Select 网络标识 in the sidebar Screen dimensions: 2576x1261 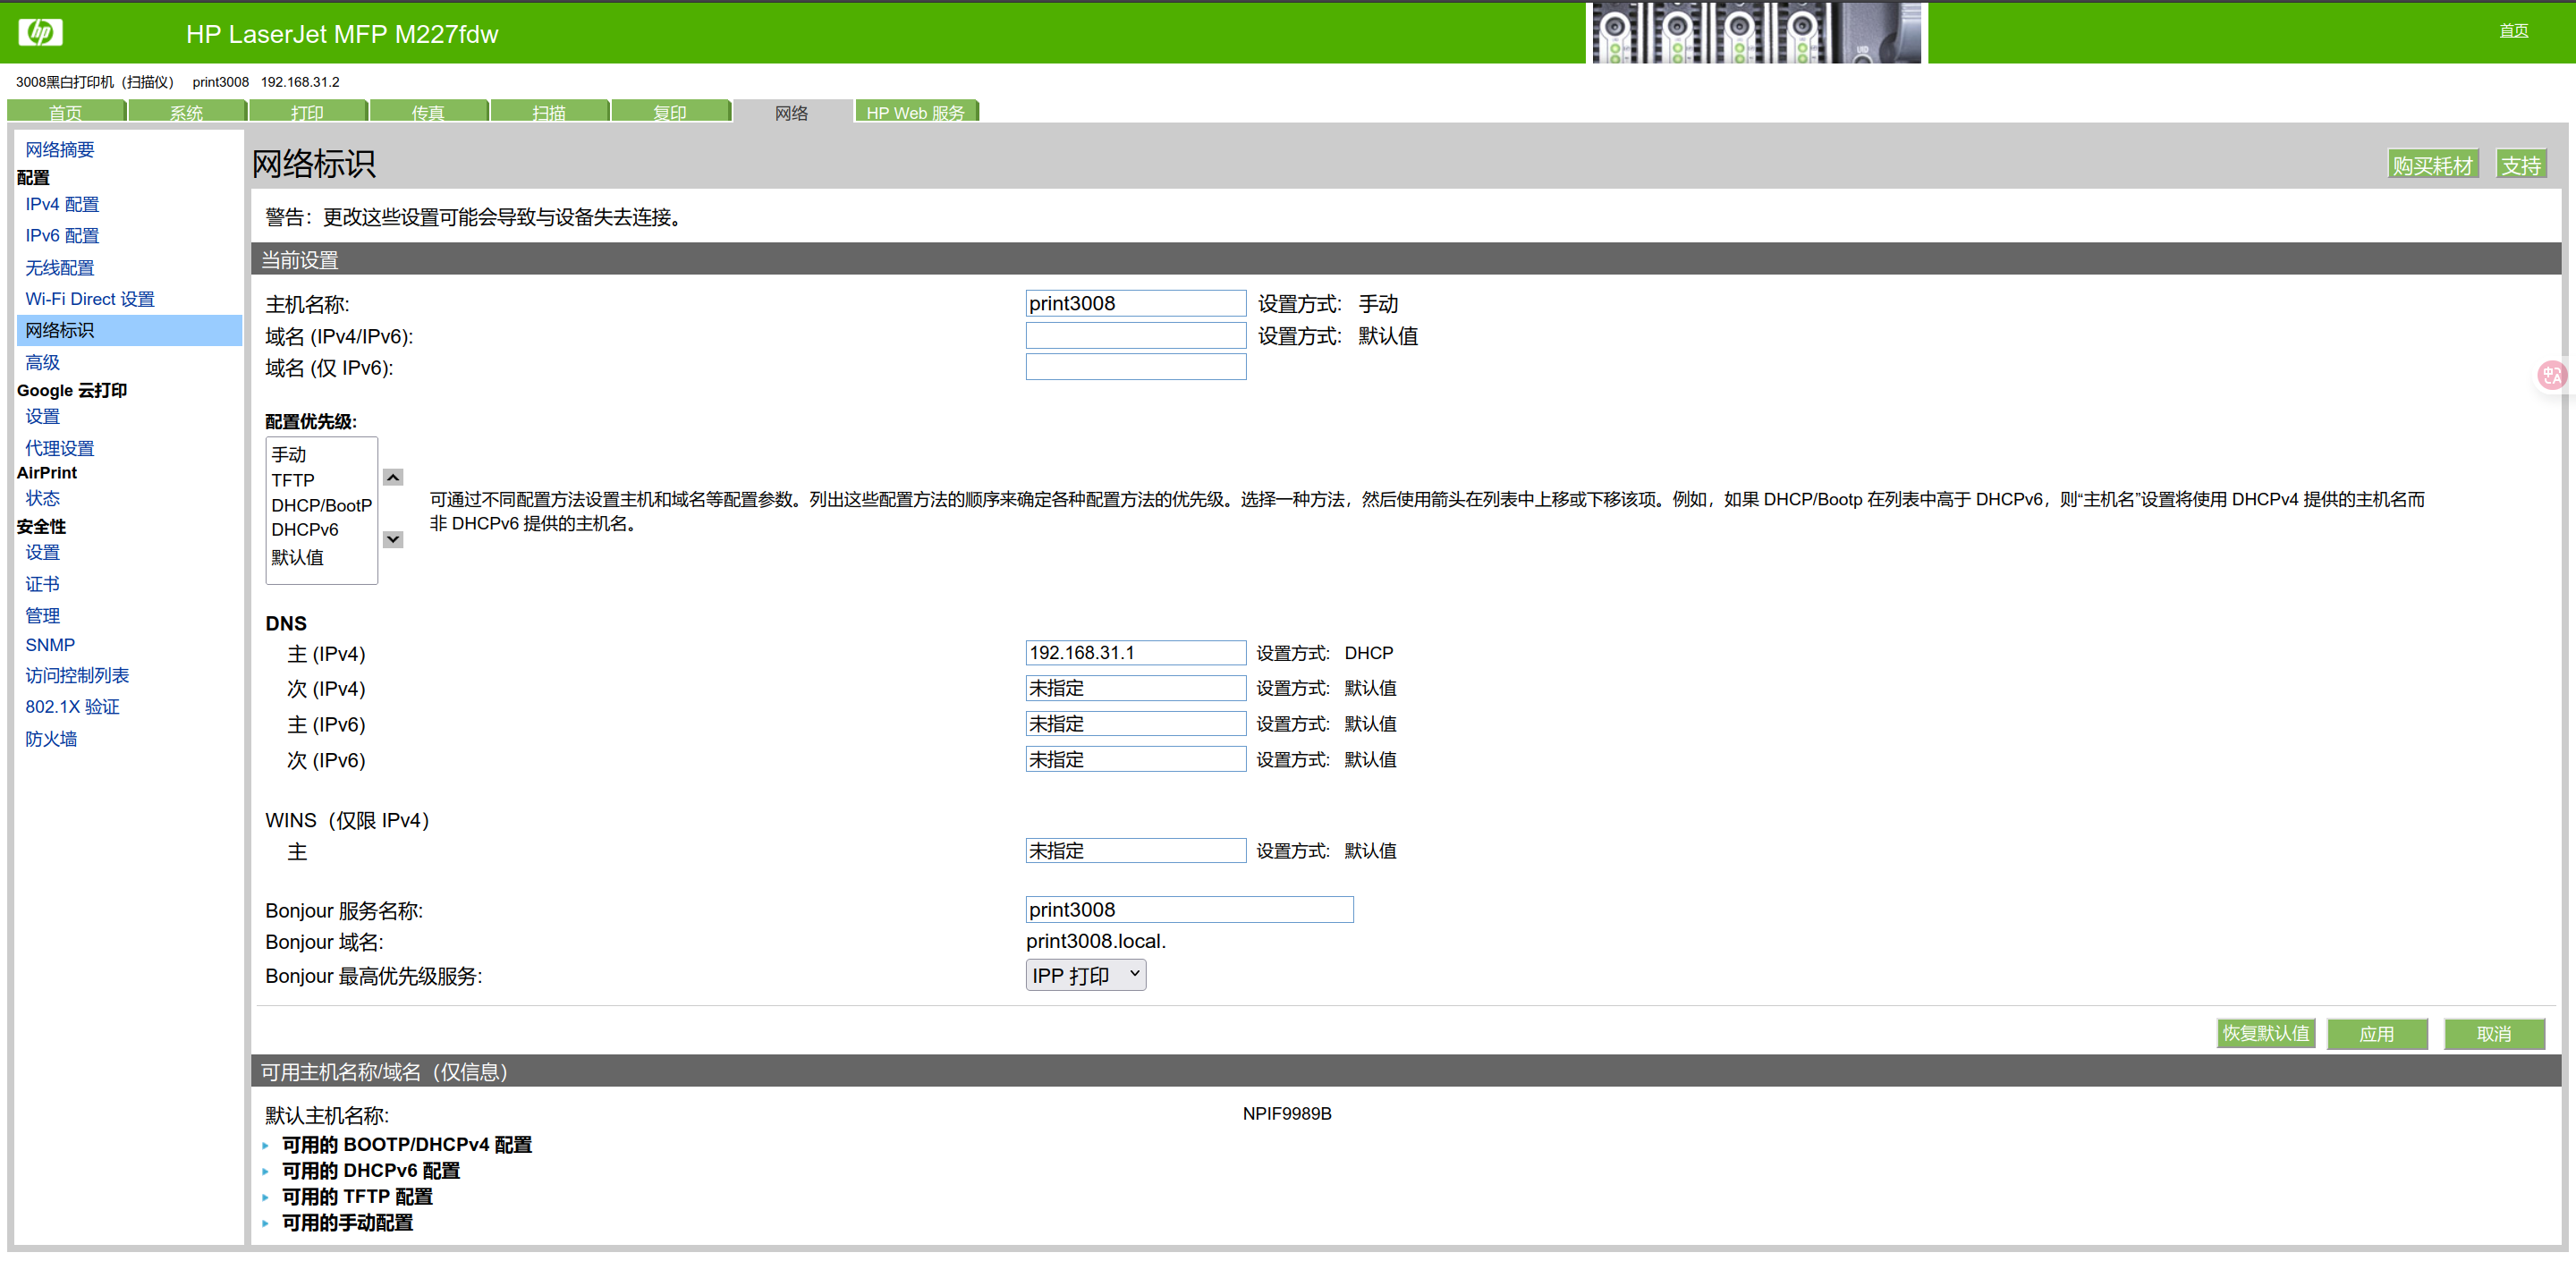pos(130,330)
